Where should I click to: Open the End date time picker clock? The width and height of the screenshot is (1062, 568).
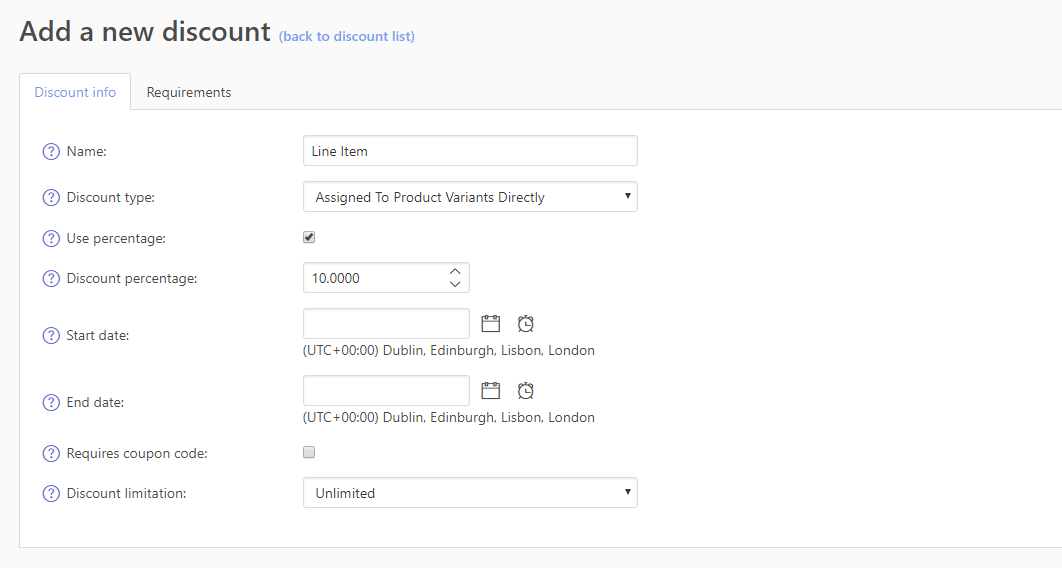[525, 390]
